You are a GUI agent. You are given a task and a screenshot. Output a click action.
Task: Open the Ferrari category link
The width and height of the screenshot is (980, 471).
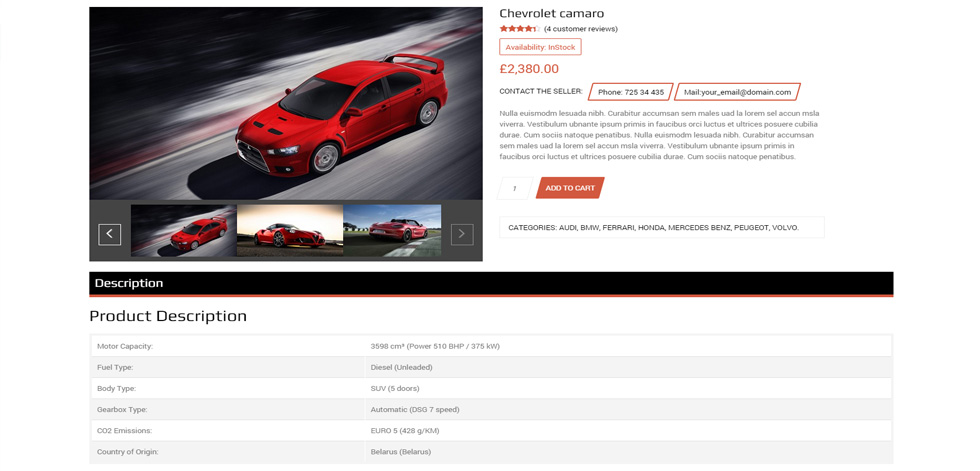[619, 228]
